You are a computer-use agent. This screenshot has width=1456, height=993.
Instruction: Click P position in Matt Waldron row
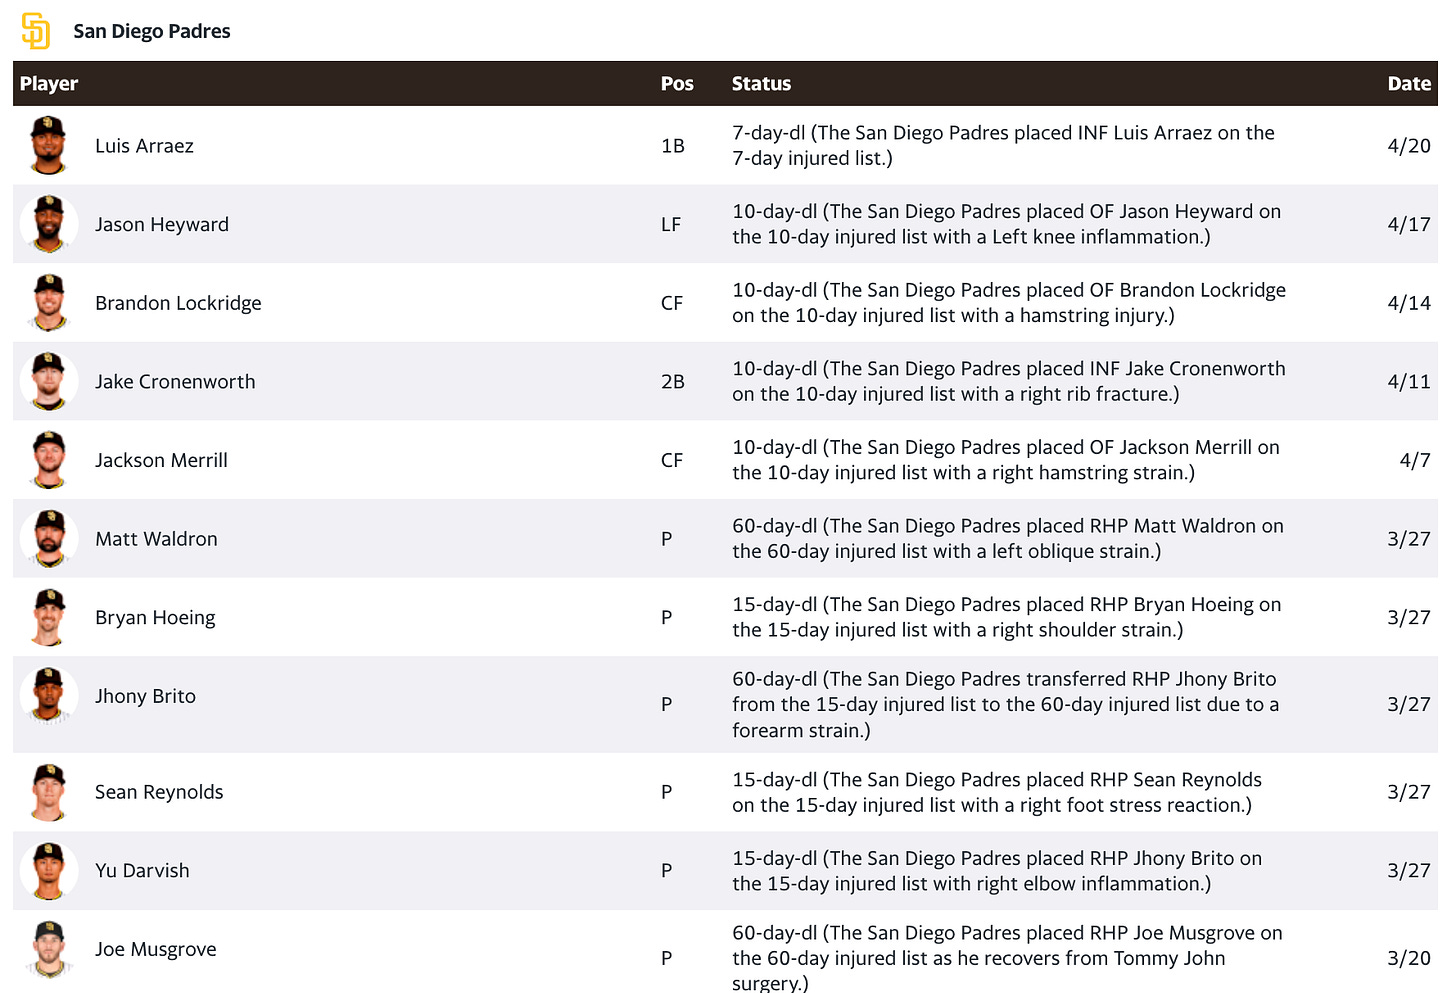(667, 539)
